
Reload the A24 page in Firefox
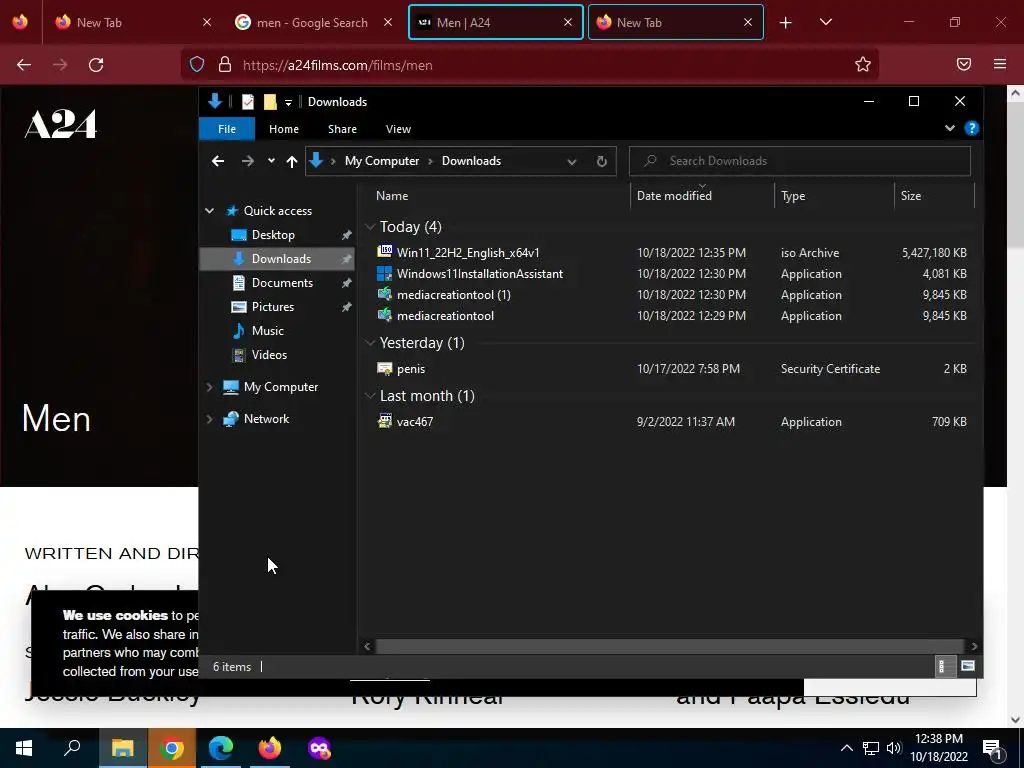point(96,65)
